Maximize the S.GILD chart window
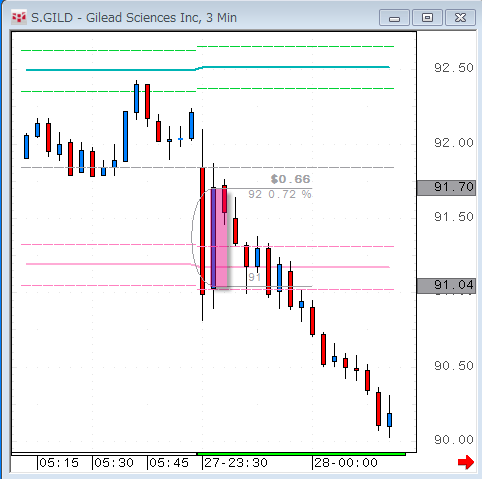Image resolution: width=482 pixels, height=479 pixels. click(x=427, y=18)
